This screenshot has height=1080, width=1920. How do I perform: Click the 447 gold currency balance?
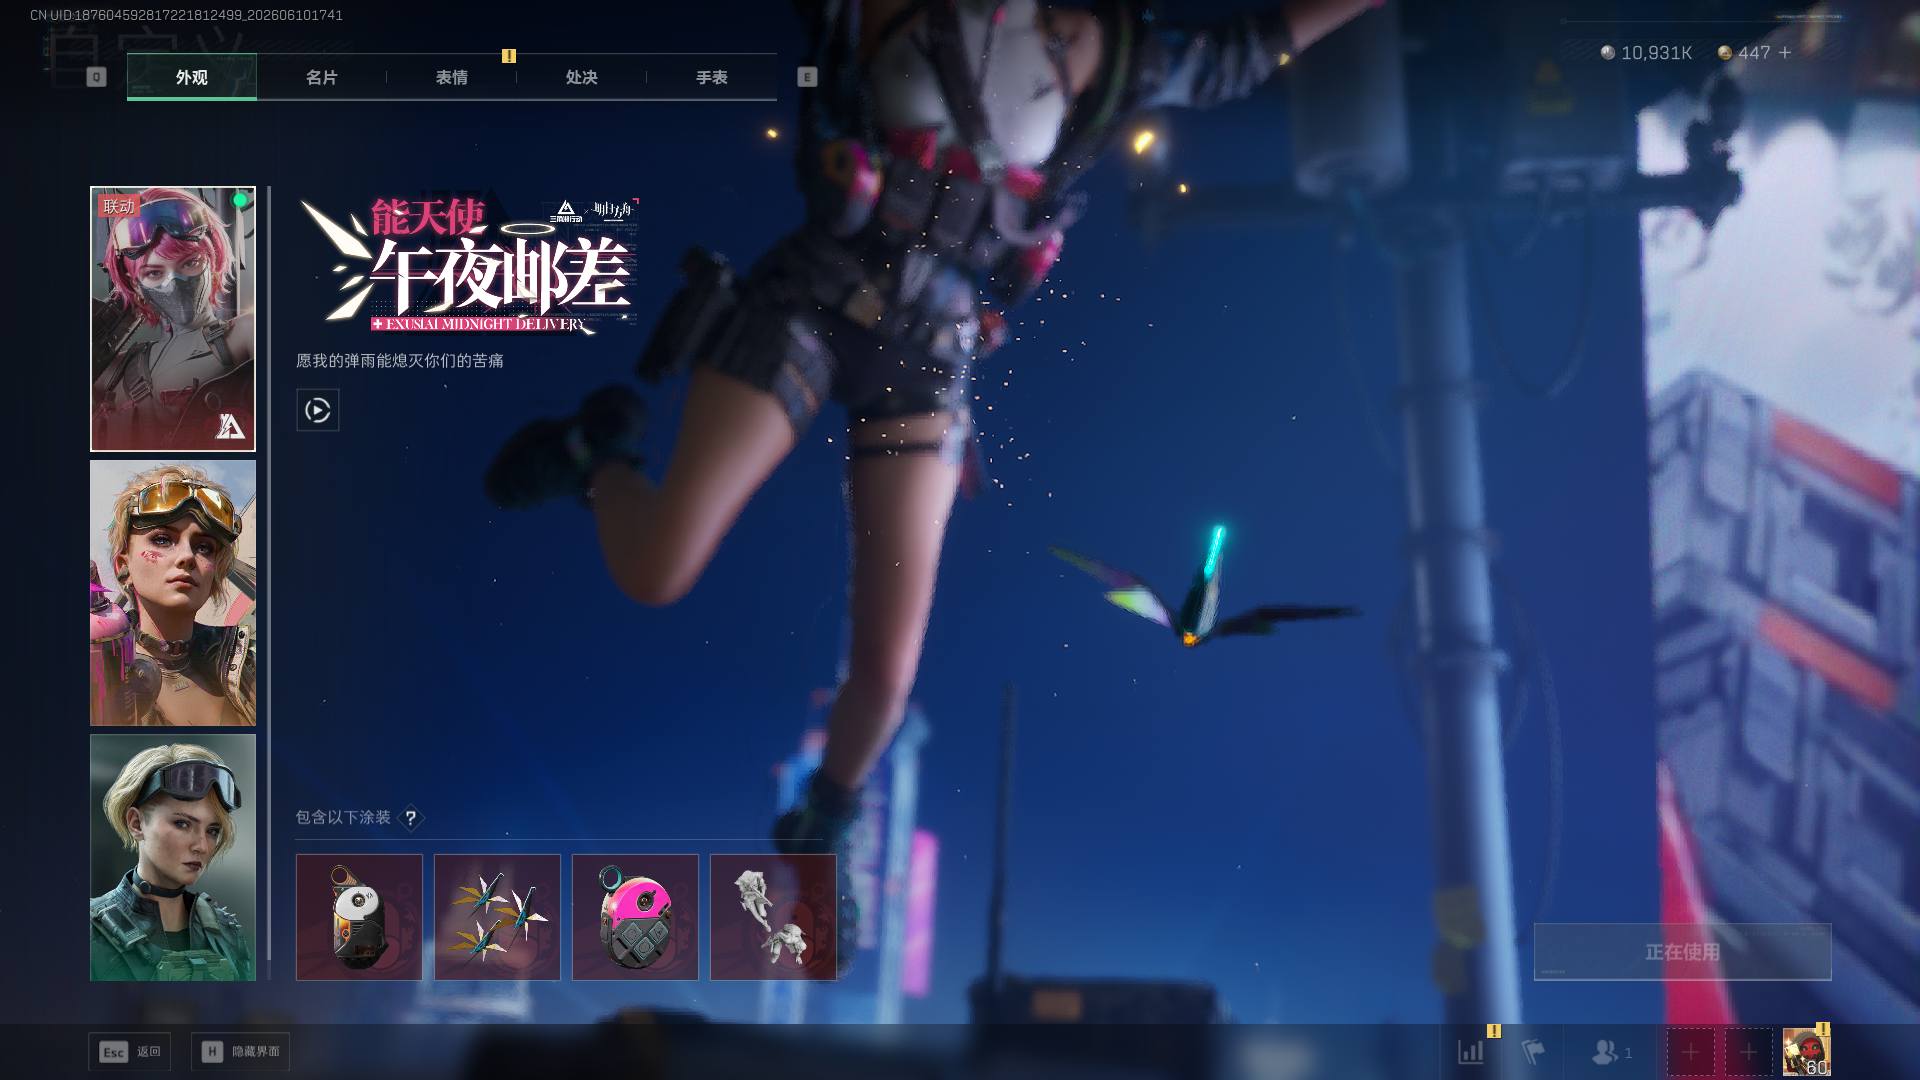tap(1744, 52)
